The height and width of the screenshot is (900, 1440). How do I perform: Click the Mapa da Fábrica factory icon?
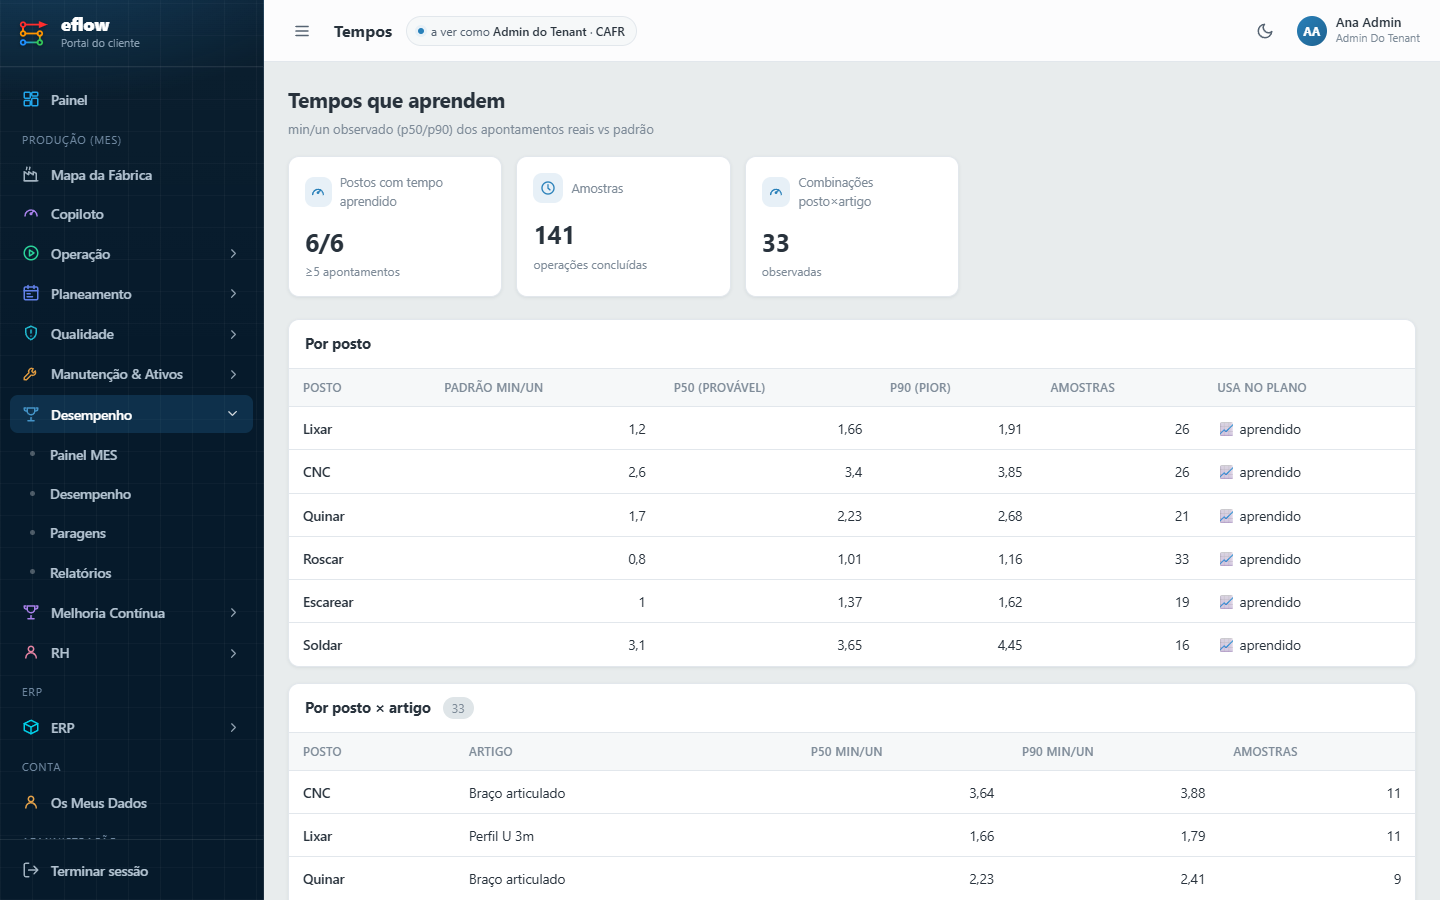coord(31,175)
